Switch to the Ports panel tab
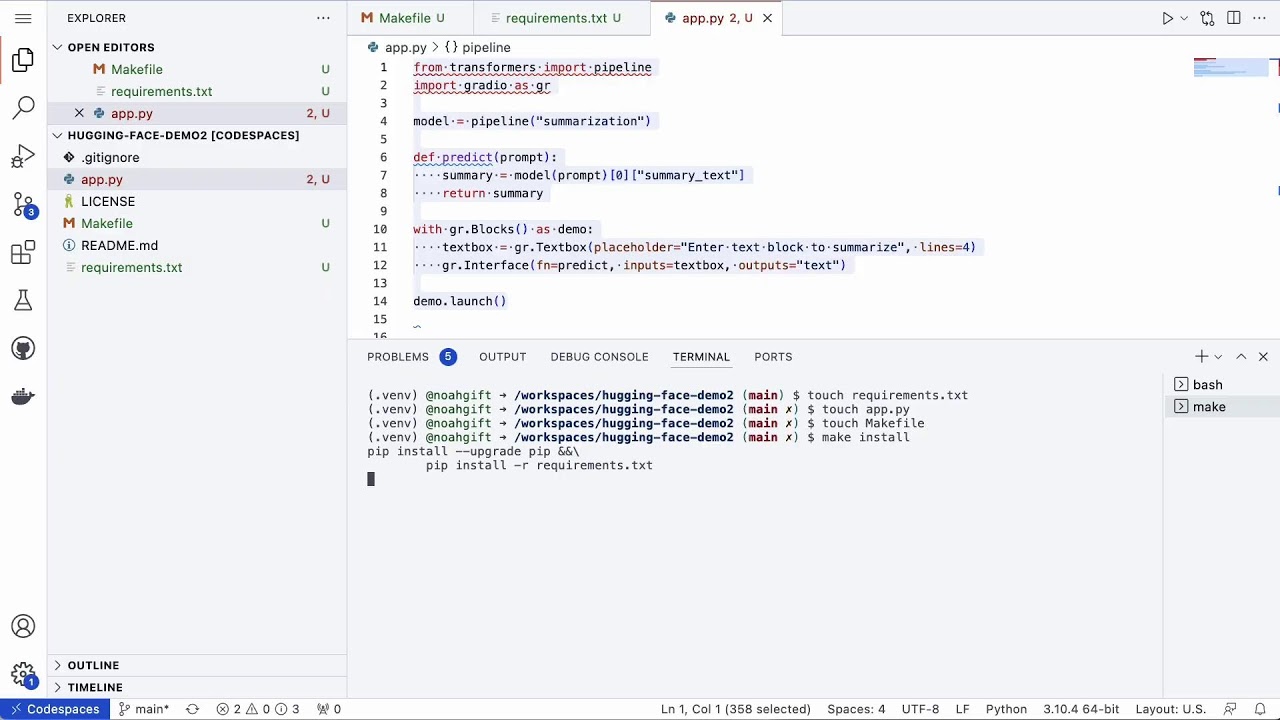The height and width of the screenshot is (720, 1280). click(773, 356)
